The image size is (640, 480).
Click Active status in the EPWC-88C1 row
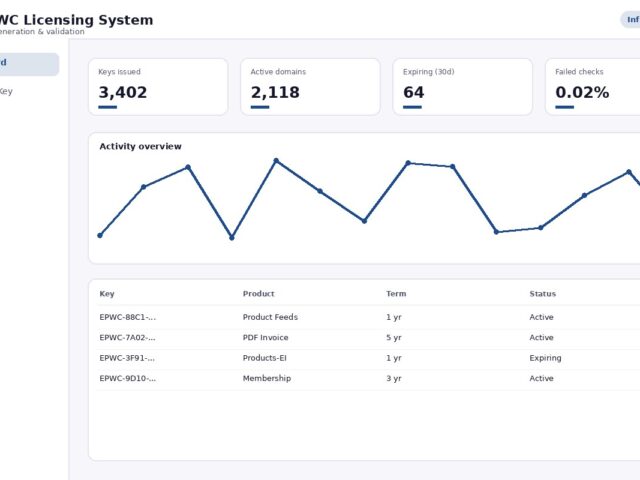pyautogui.click(x=541, y=317)
